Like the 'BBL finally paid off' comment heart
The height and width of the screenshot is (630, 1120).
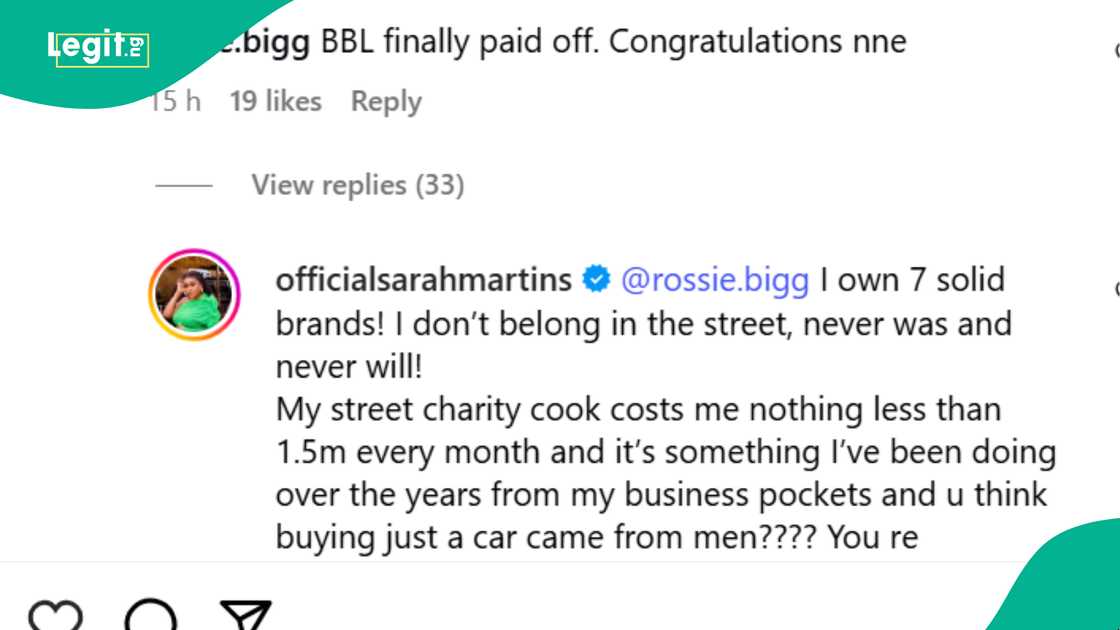[x=1116, y=50]
